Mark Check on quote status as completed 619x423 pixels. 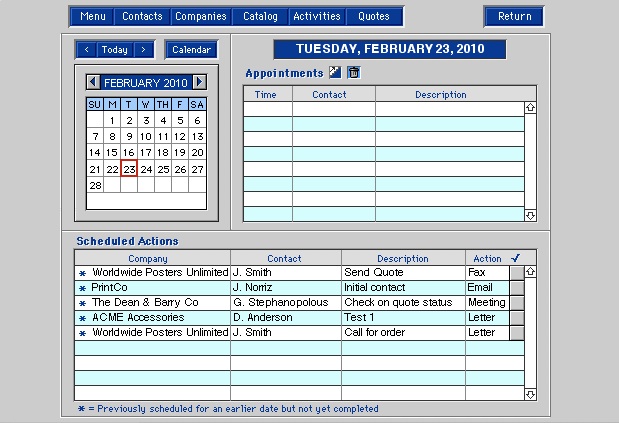point(517,303)
